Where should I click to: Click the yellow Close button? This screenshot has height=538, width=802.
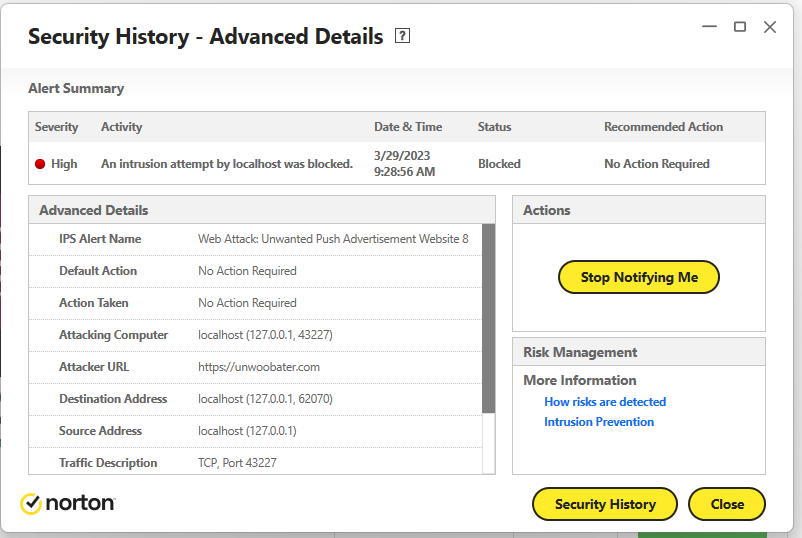click(727, 504)
